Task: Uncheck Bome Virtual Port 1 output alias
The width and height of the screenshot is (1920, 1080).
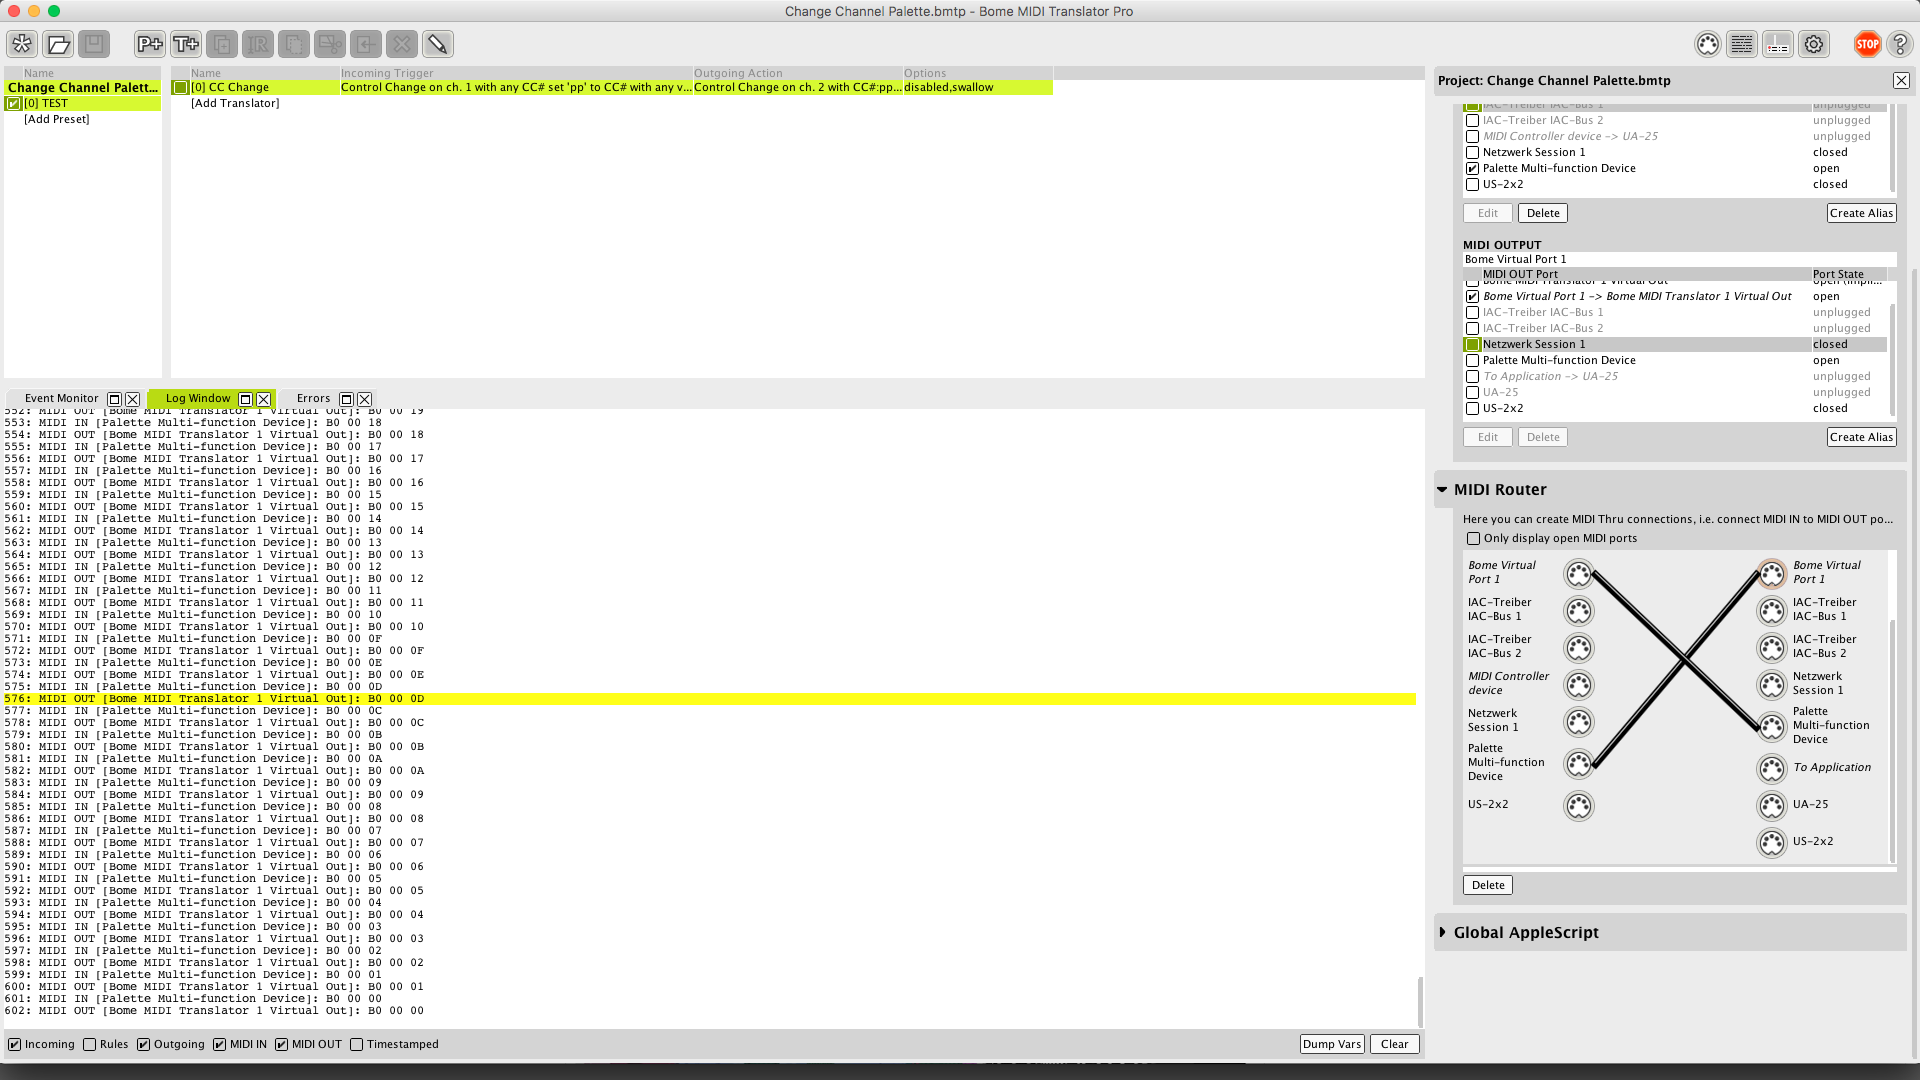Action: 1472,297
